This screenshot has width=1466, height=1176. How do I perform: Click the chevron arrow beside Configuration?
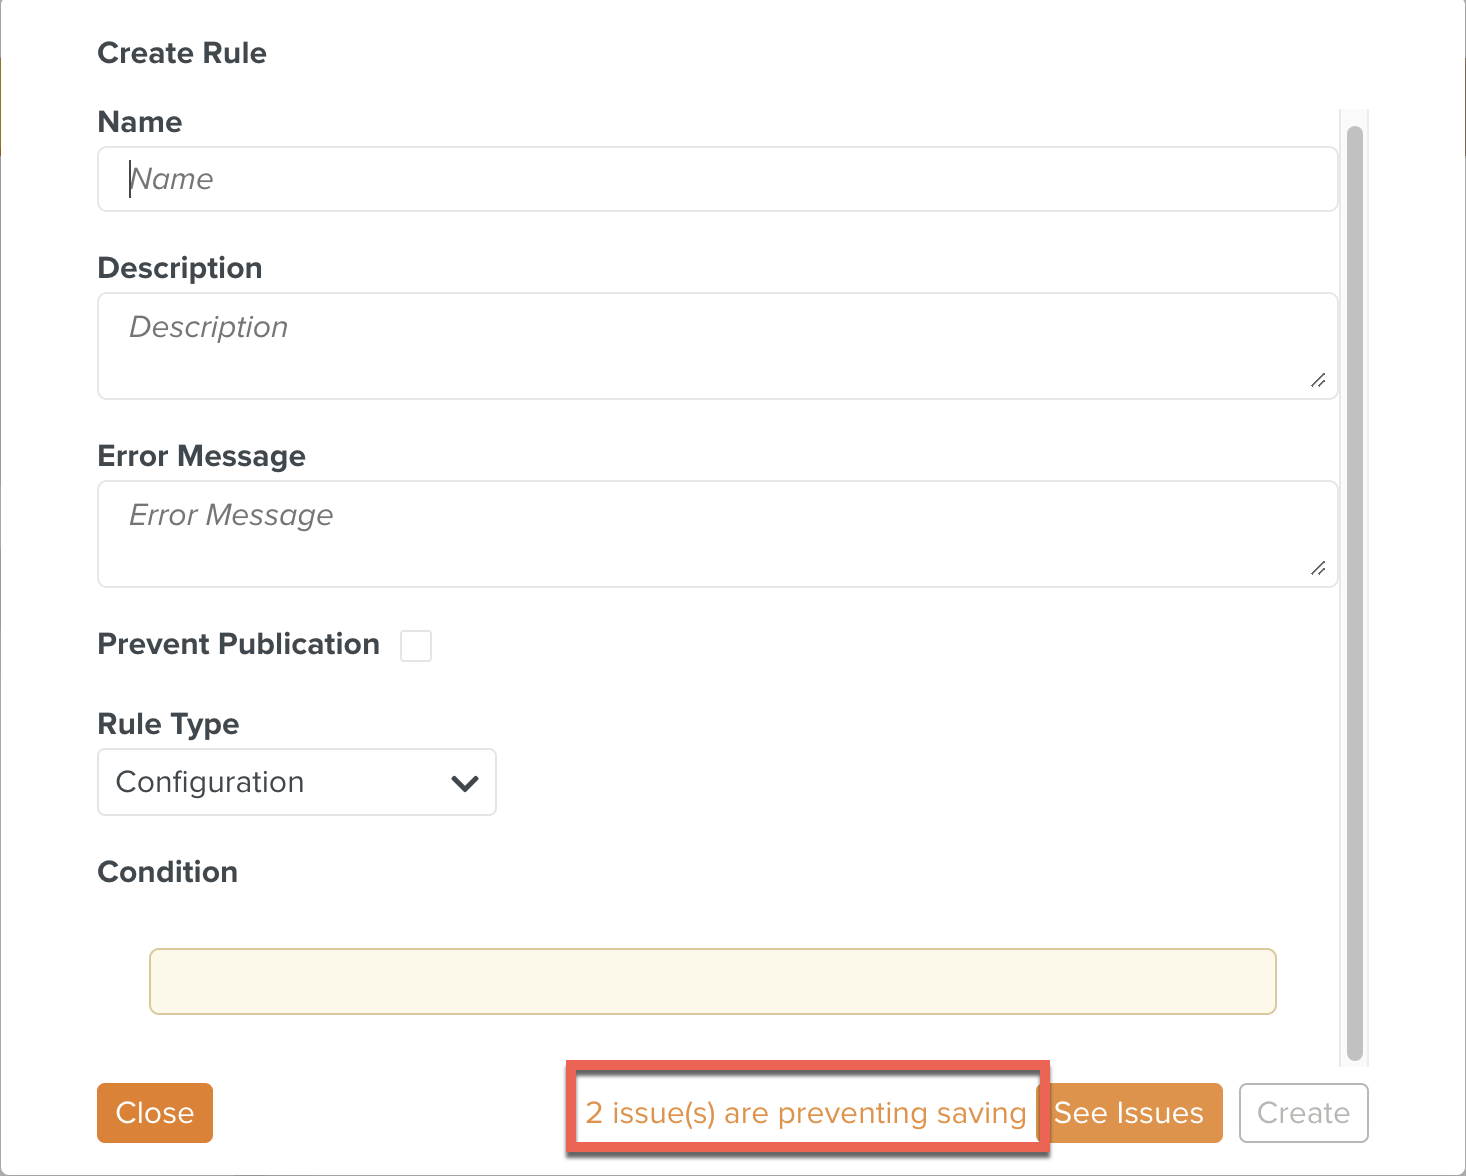point(465,783)
